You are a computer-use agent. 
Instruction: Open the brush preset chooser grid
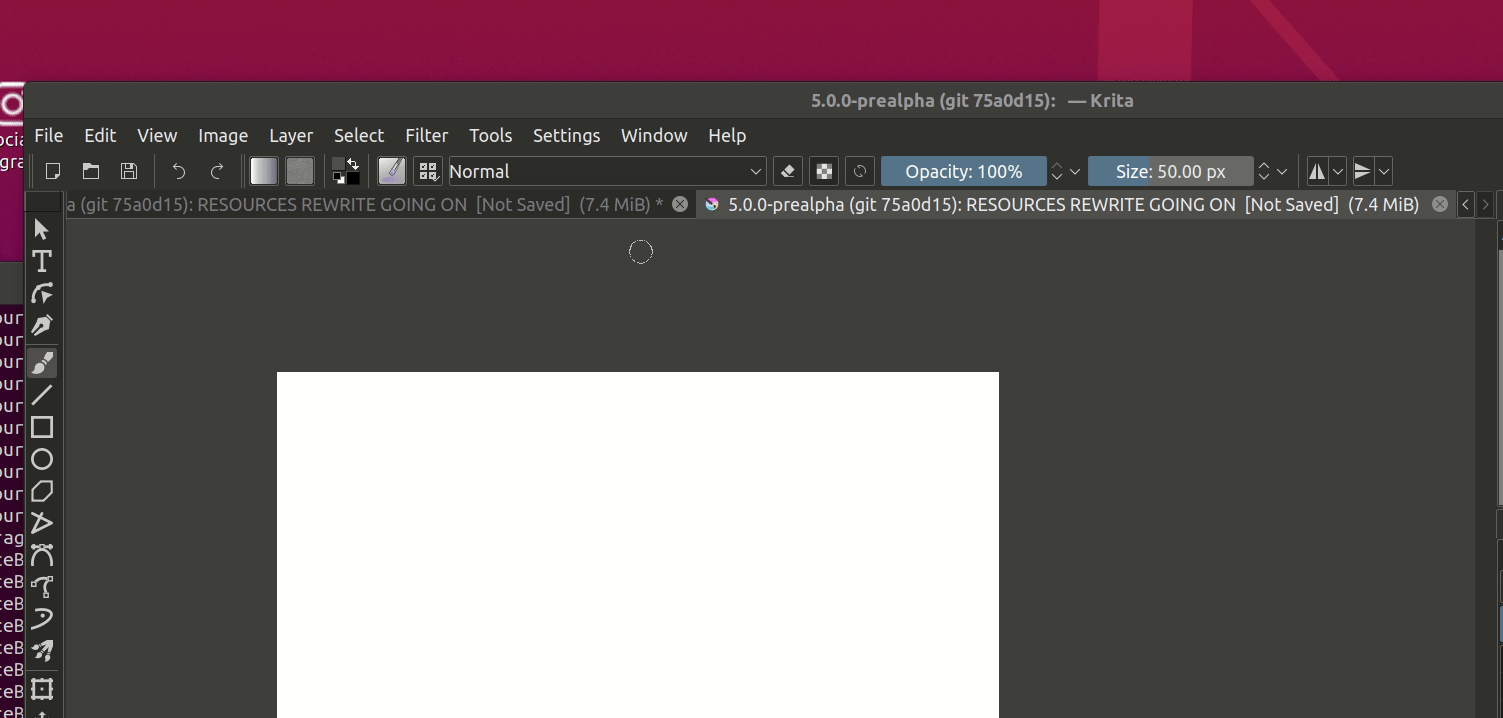pos(427,171)
